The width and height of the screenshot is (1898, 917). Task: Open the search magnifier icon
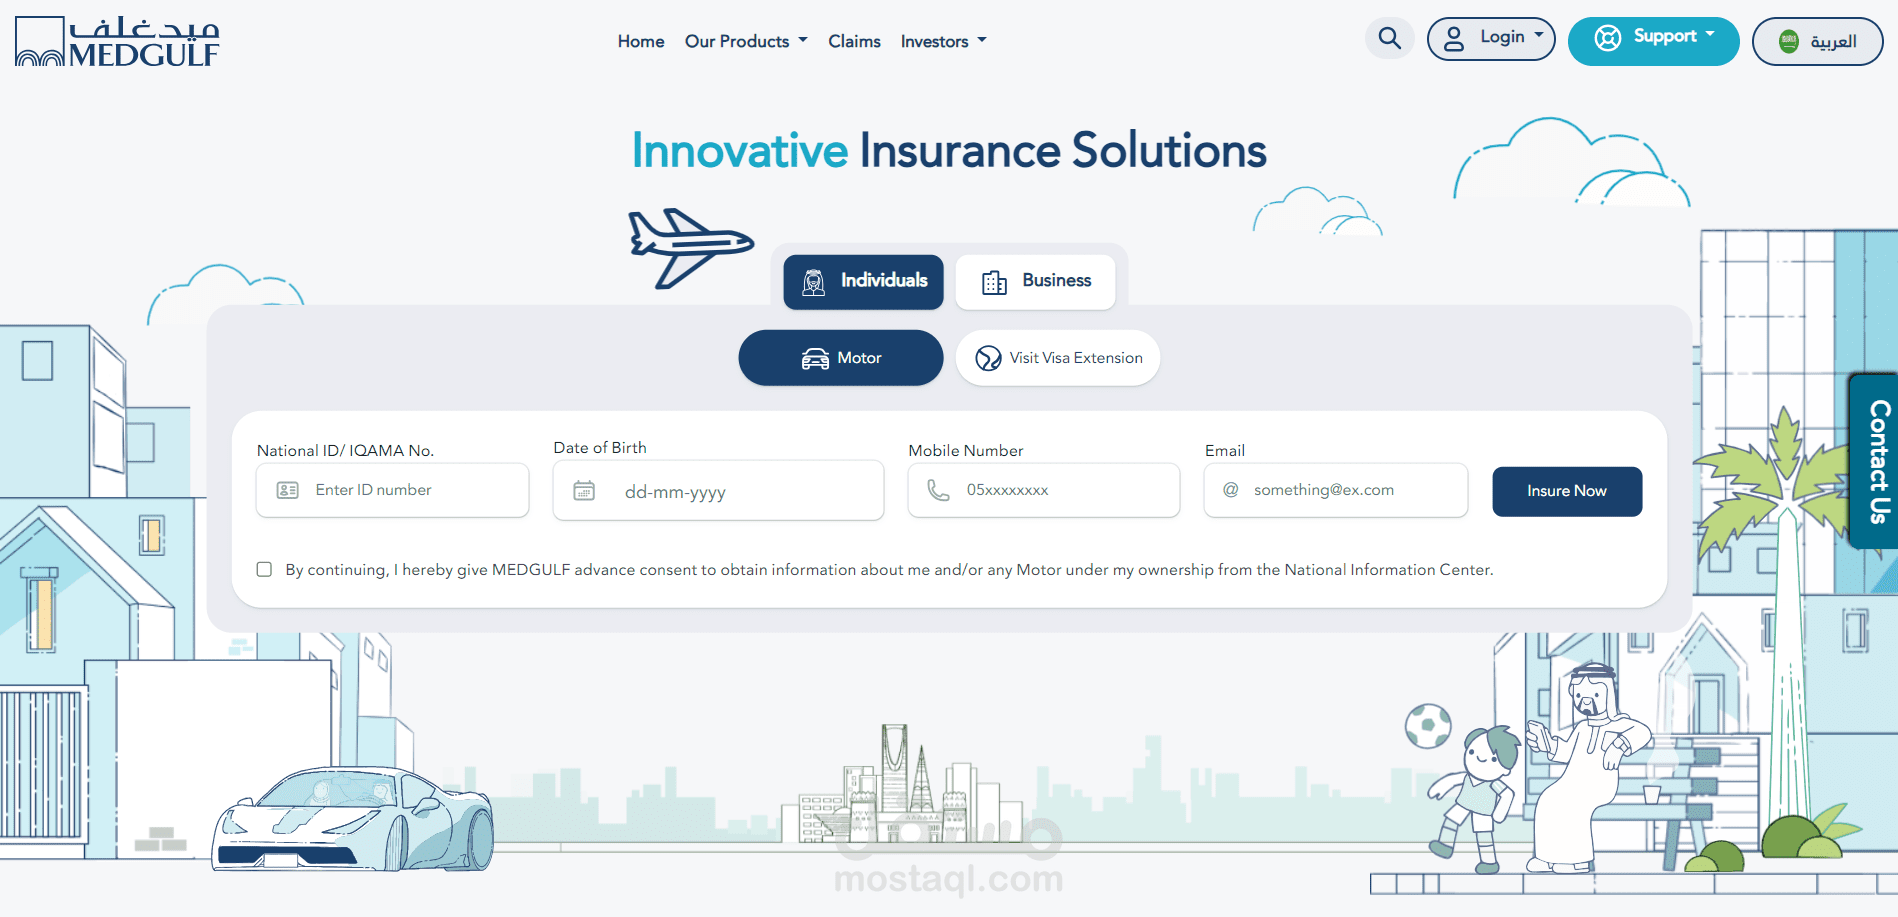[x=1389, y=38]
